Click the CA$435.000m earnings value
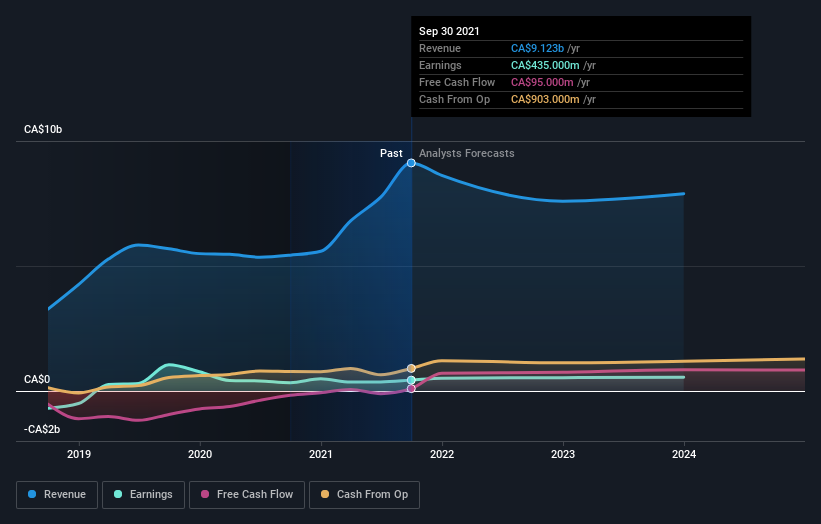 pos(545,65)
